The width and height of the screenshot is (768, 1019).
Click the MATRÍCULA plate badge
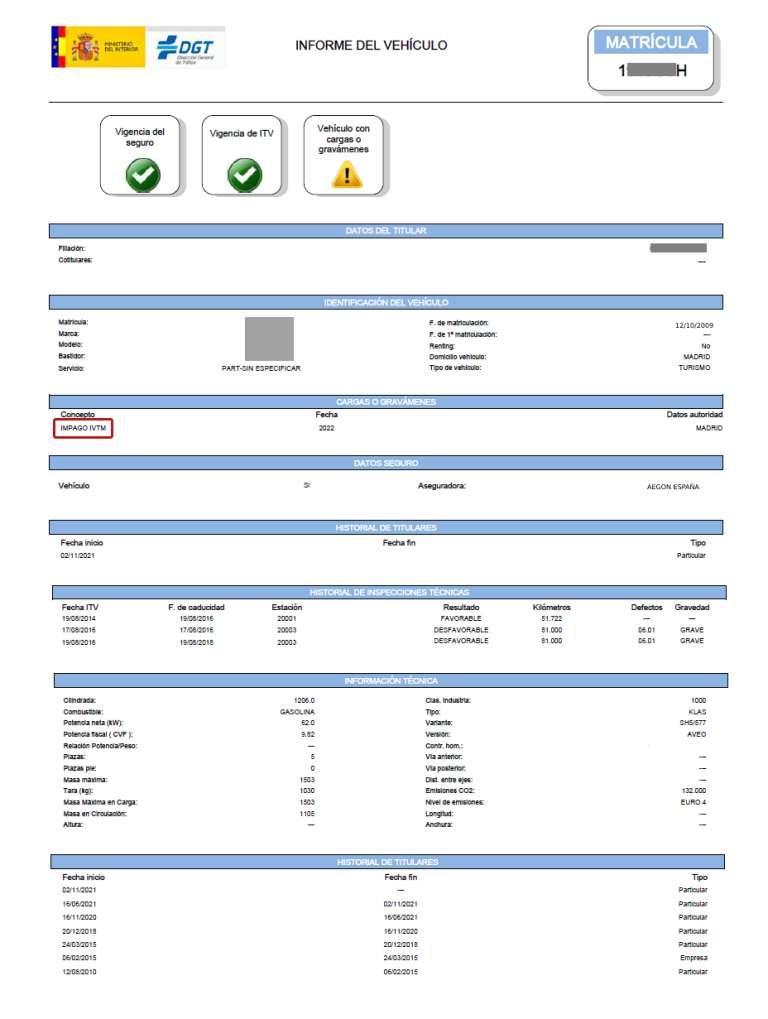coord(651,59)
